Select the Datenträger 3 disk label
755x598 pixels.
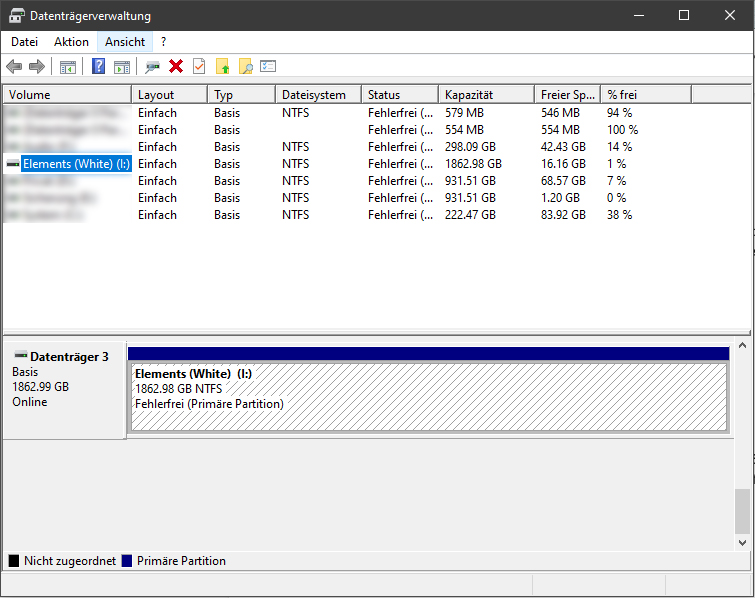(x=69, y=357)
